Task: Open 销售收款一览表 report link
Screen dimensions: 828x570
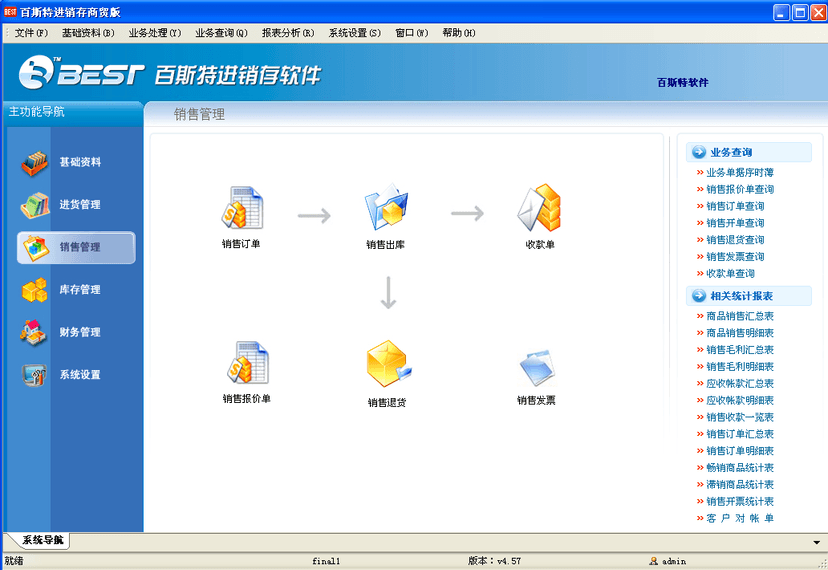Action: [x=740, y=417]
